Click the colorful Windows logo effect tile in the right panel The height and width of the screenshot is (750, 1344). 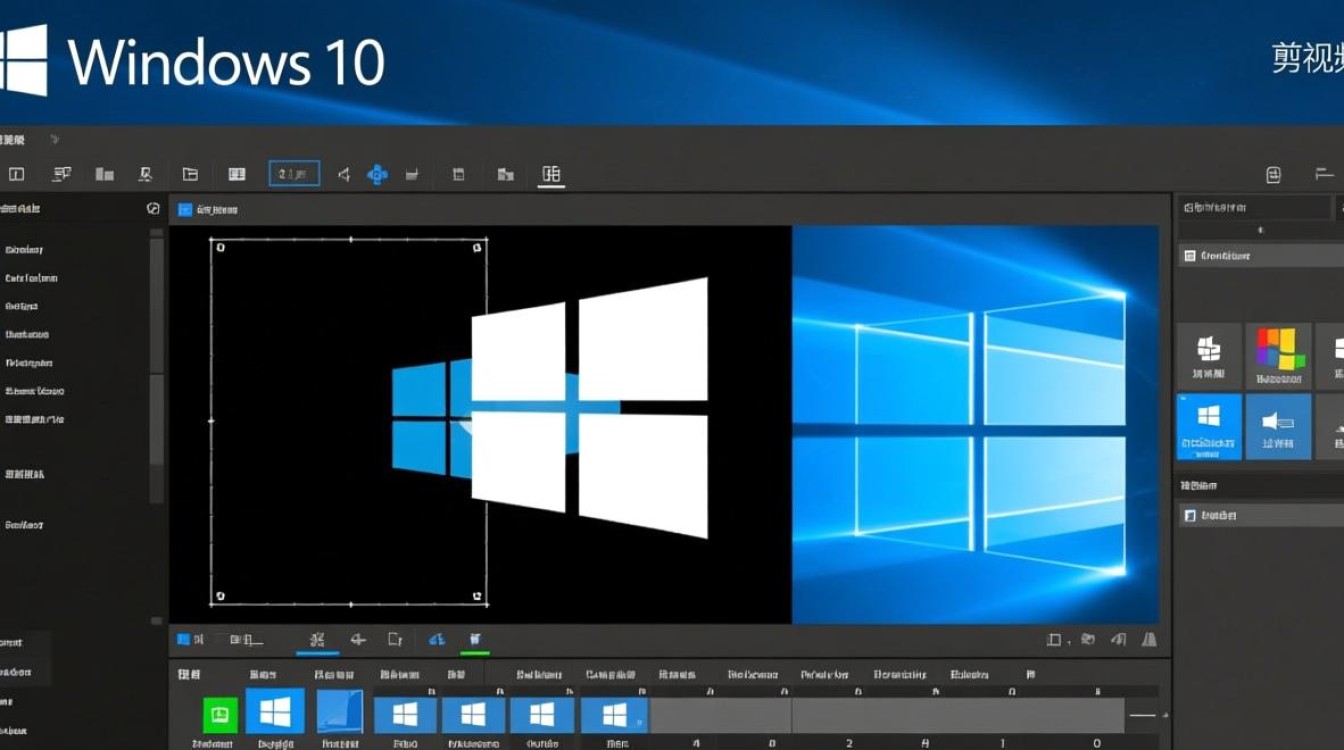click(1277, 355)
